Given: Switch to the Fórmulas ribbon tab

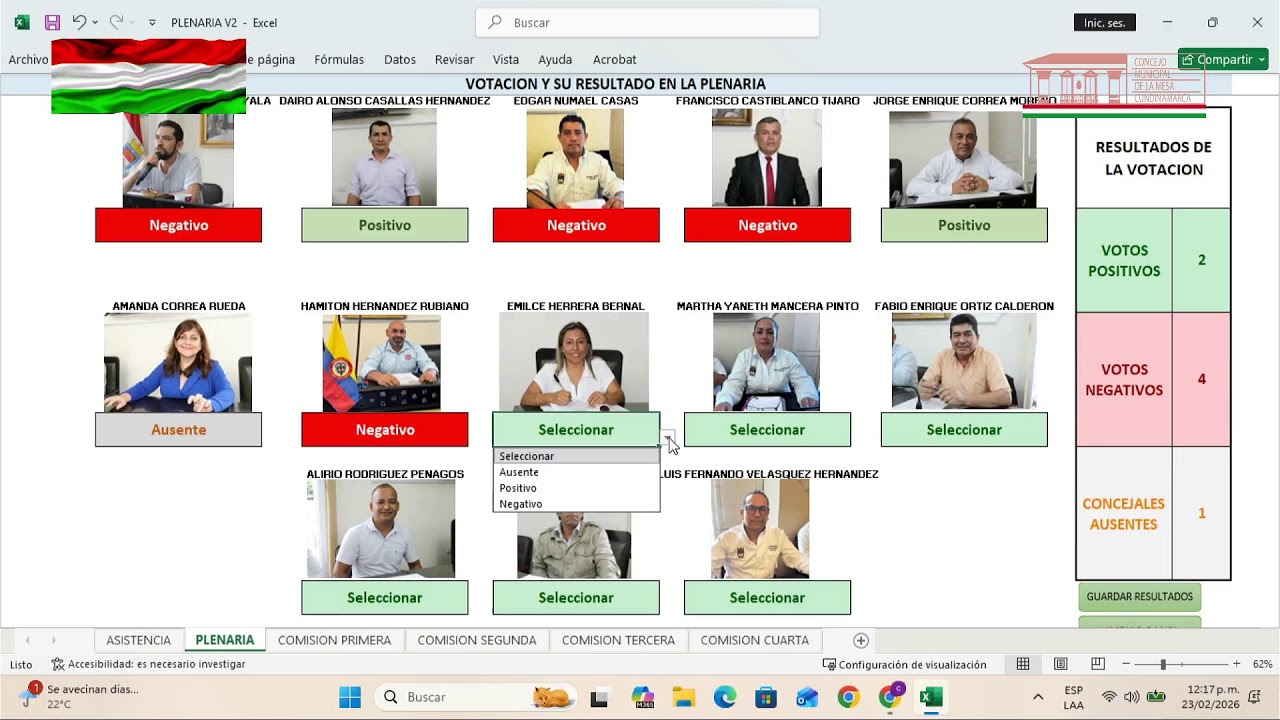Looking at the screenshot, I should [x=339, y=60].
